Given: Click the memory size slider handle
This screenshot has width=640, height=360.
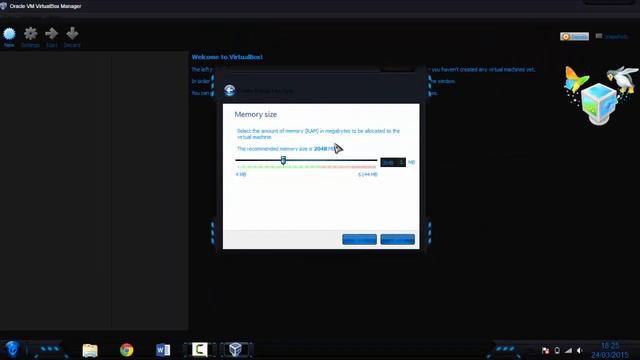Looking at the screenshot, I should 283,160.
